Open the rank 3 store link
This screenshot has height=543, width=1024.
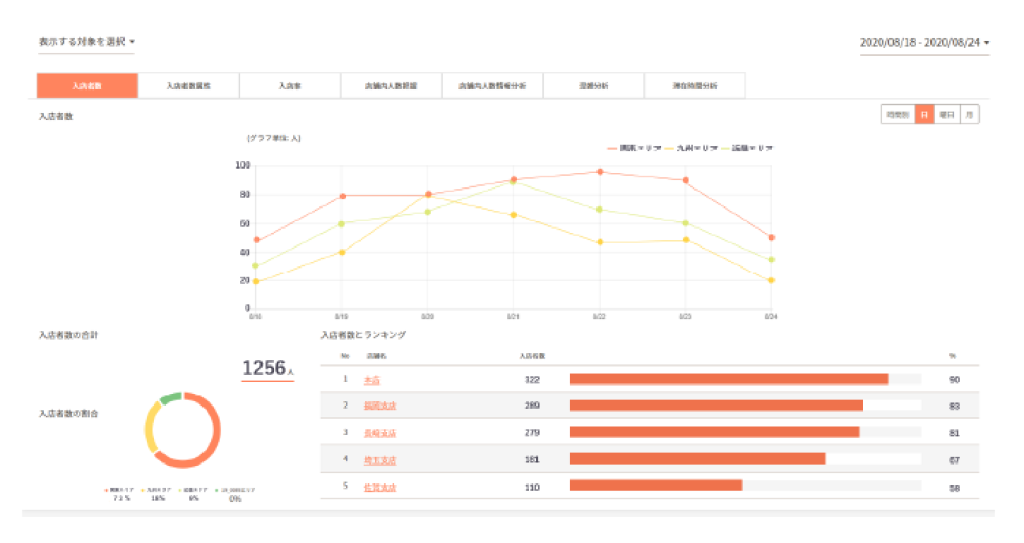tap(379, 433)
